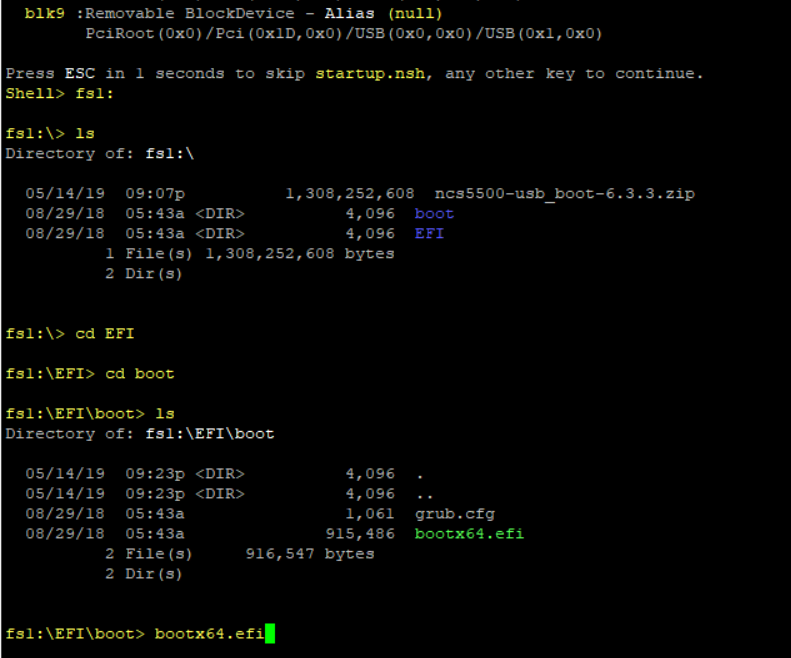Viewport: 791px width, 658px height.
Task: Click the green bootx64.efi file listing
Action: click(x=469, y=533)
